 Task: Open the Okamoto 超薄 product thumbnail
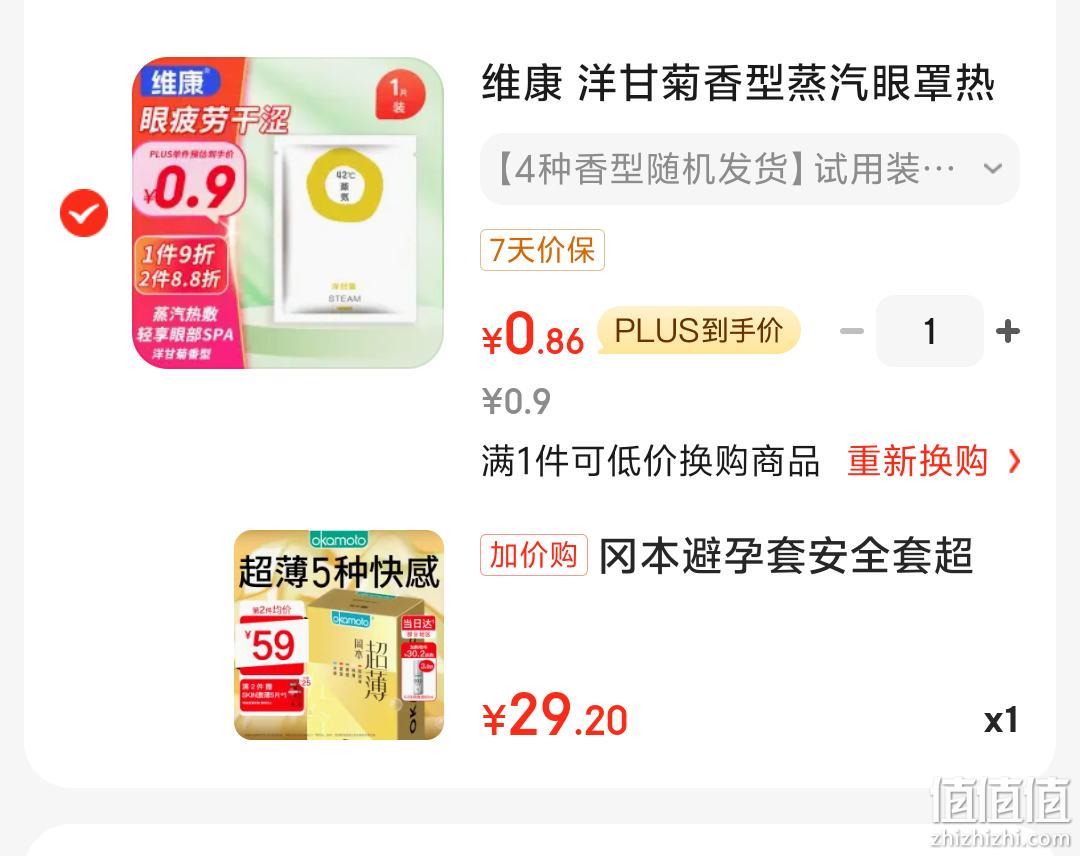pos(339,635)
